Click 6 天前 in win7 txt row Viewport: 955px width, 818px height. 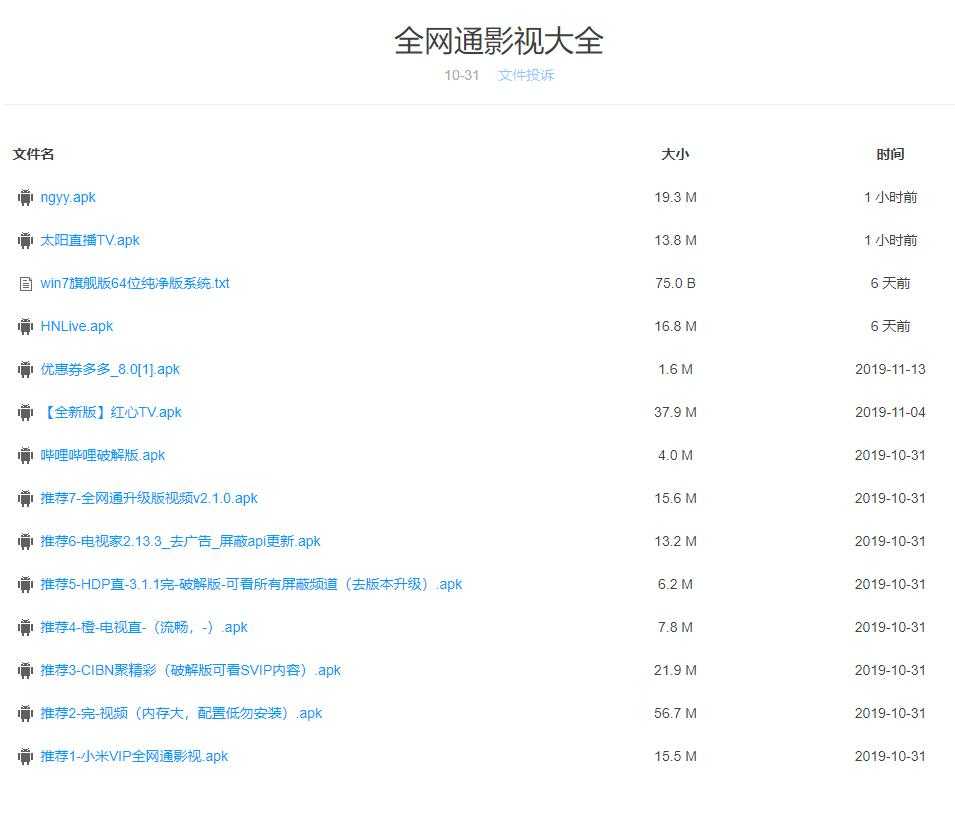[890, 283]
